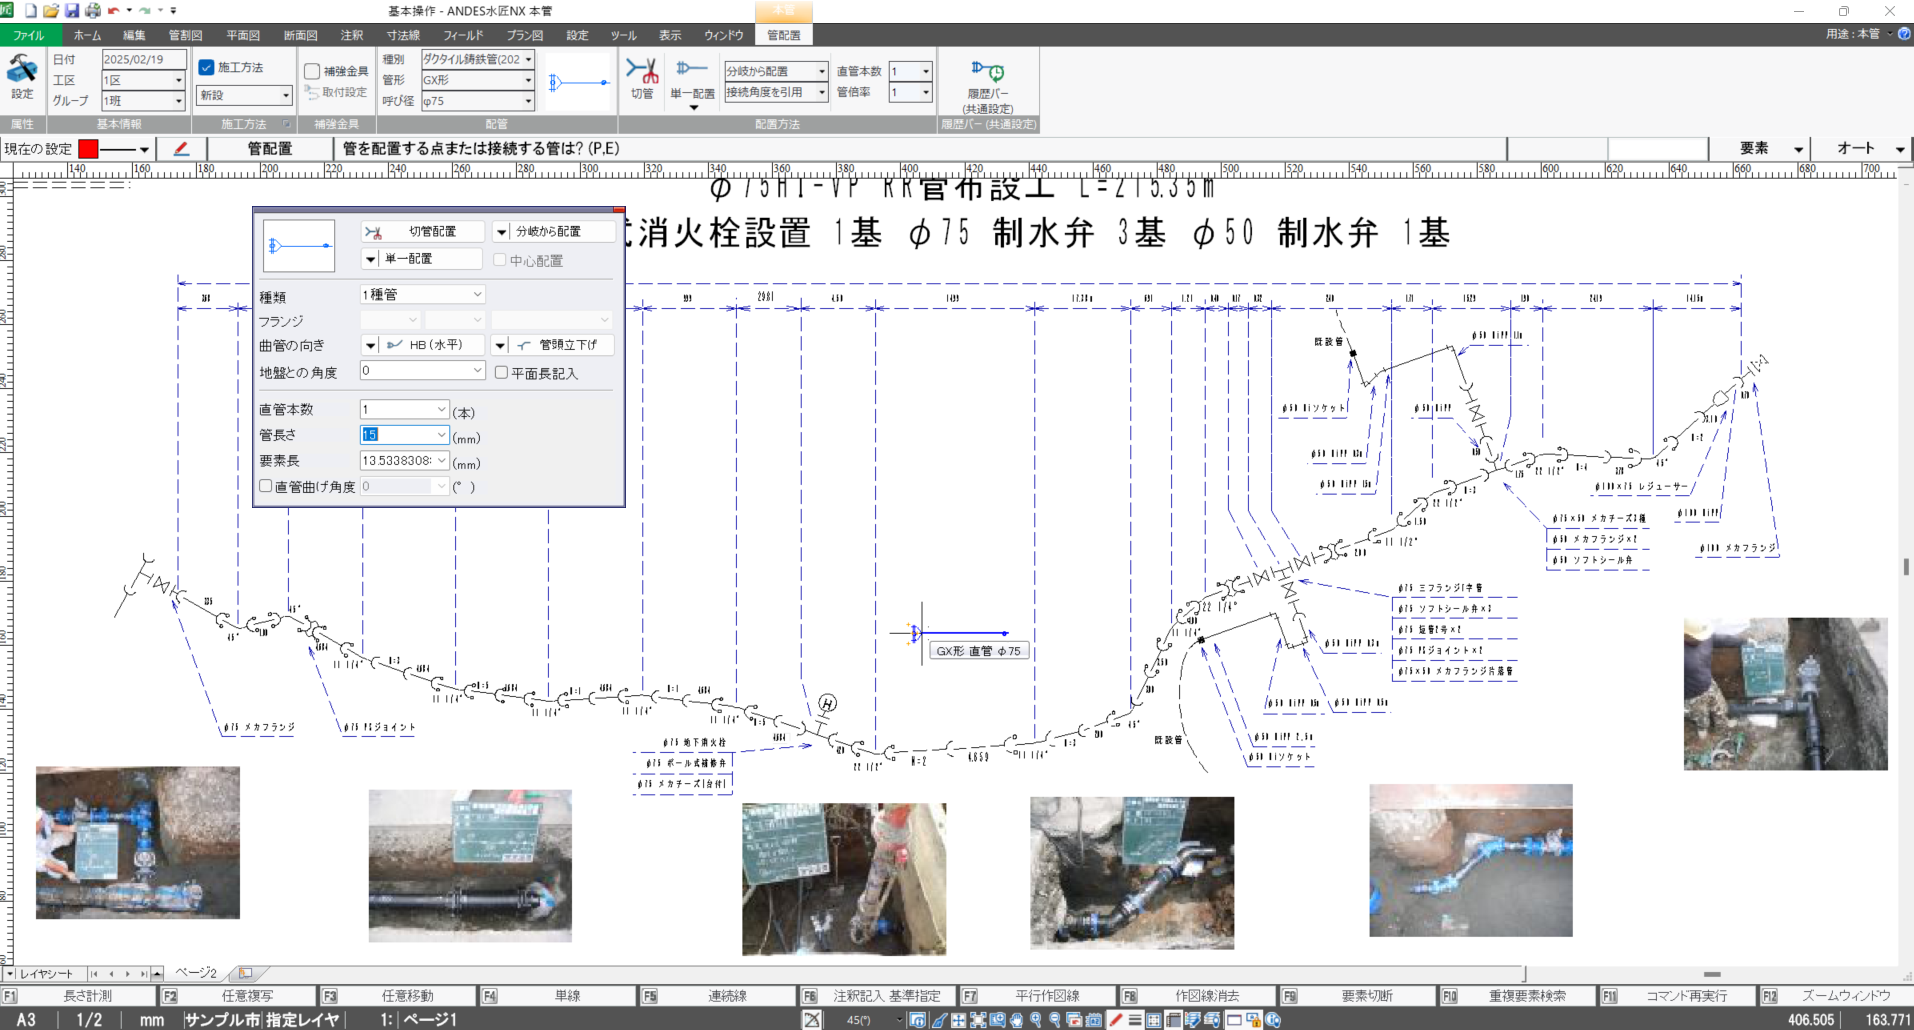Select the four-arrow pan icon
The width and height of the screenshot is (1914, 1030).
959,1020
